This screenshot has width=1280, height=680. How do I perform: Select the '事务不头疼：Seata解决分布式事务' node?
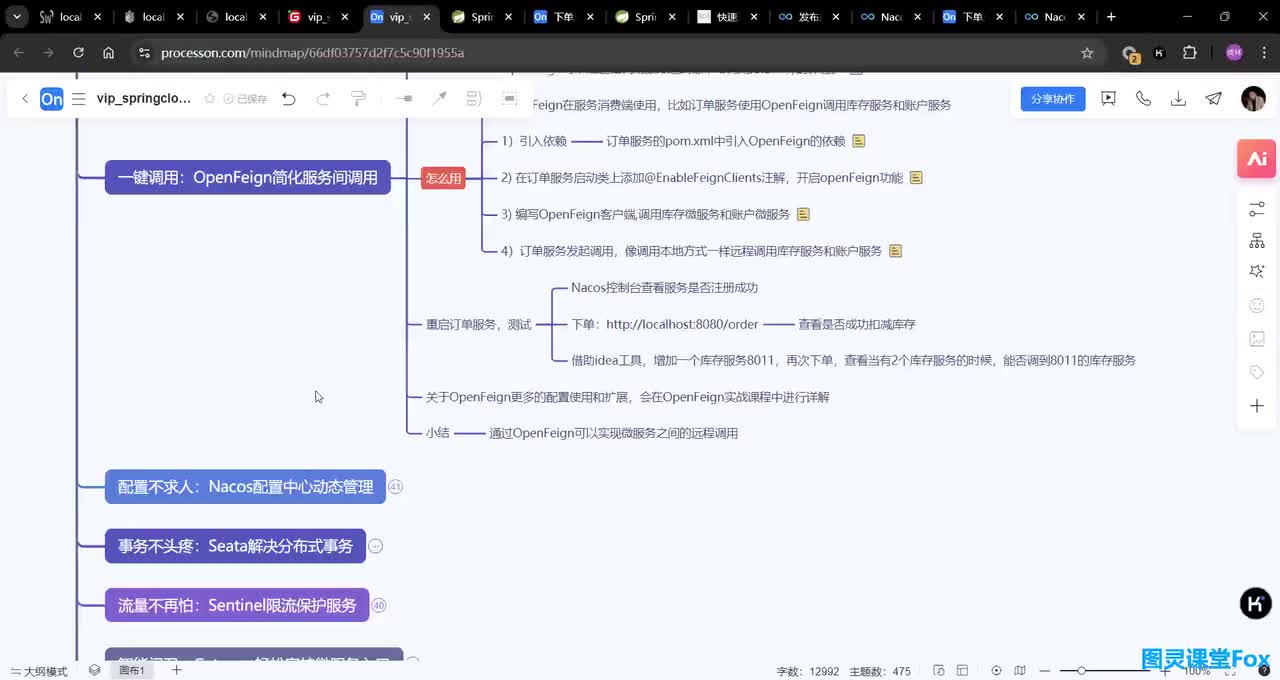pyautogui.click(x=235, y=546)
